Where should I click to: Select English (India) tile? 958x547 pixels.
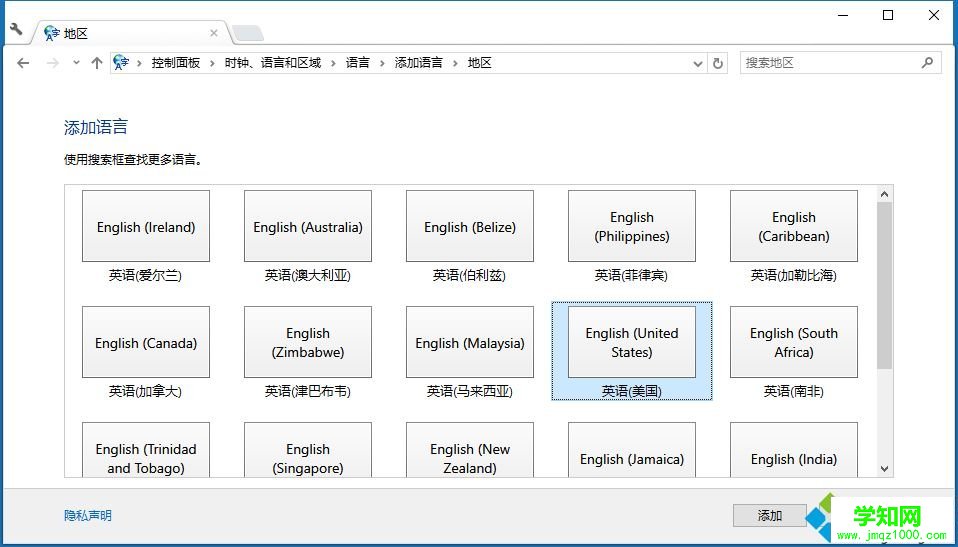pyautogui.click(x=794, y=450)
